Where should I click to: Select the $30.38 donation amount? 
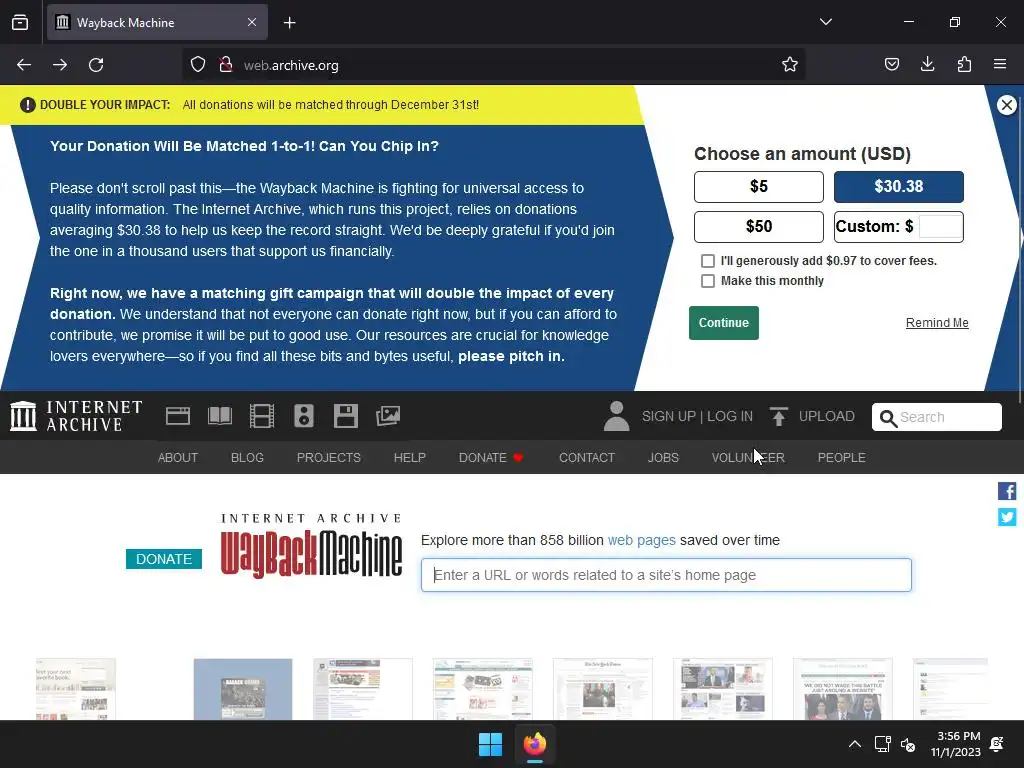[899, 187]
